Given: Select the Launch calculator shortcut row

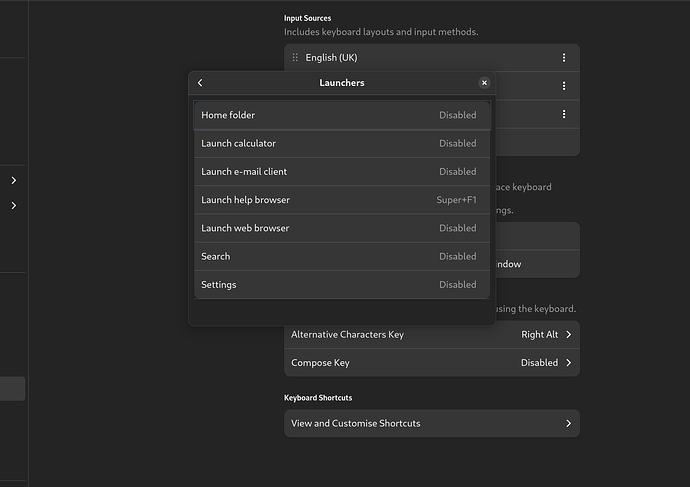Looking at the screenshot, I should tap(341, 144).
